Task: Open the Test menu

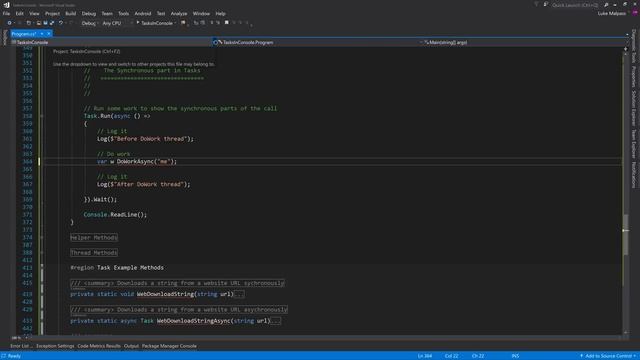Action: tap(161, 13)
